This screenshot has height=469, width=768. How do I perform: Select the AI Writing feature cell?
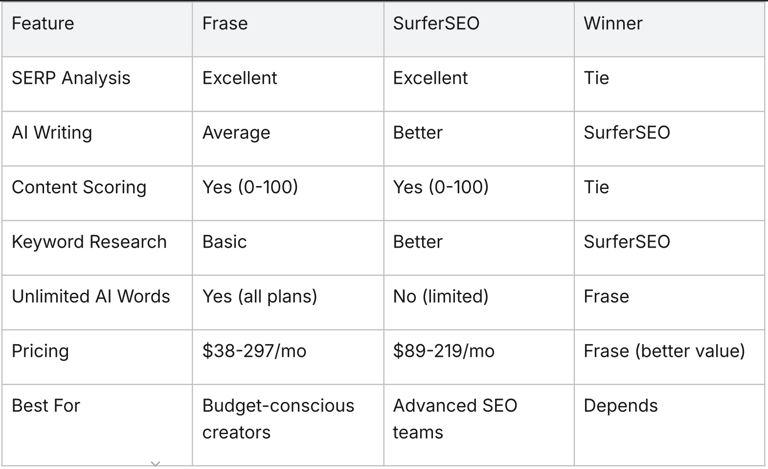coord(52,133)
